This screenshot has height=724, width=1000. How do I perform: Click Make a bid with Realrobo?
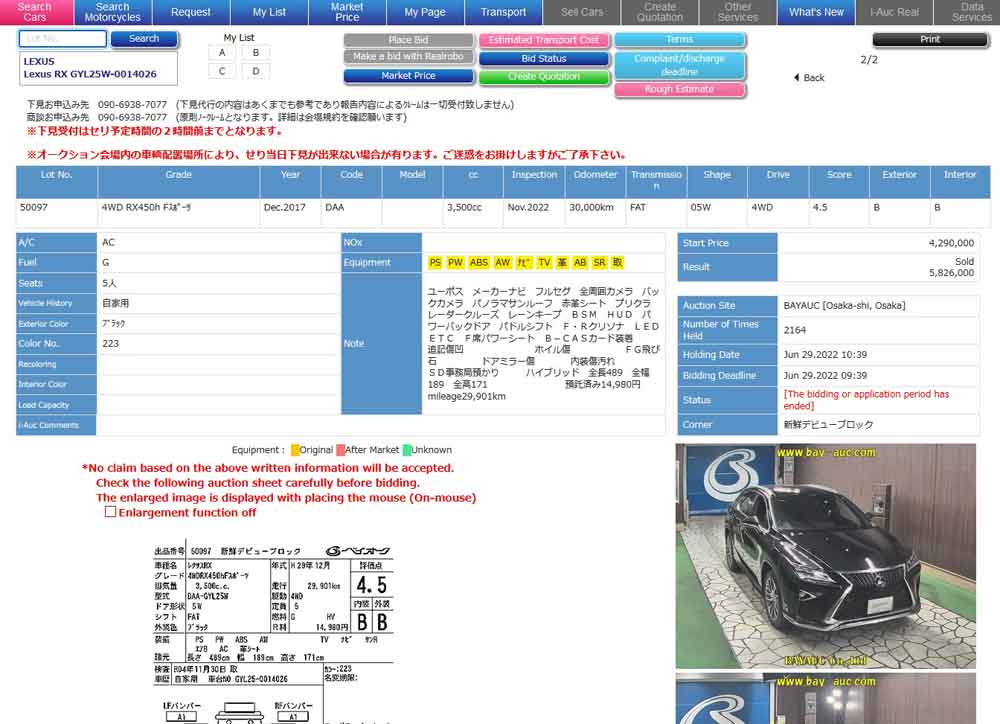(408, 57)
